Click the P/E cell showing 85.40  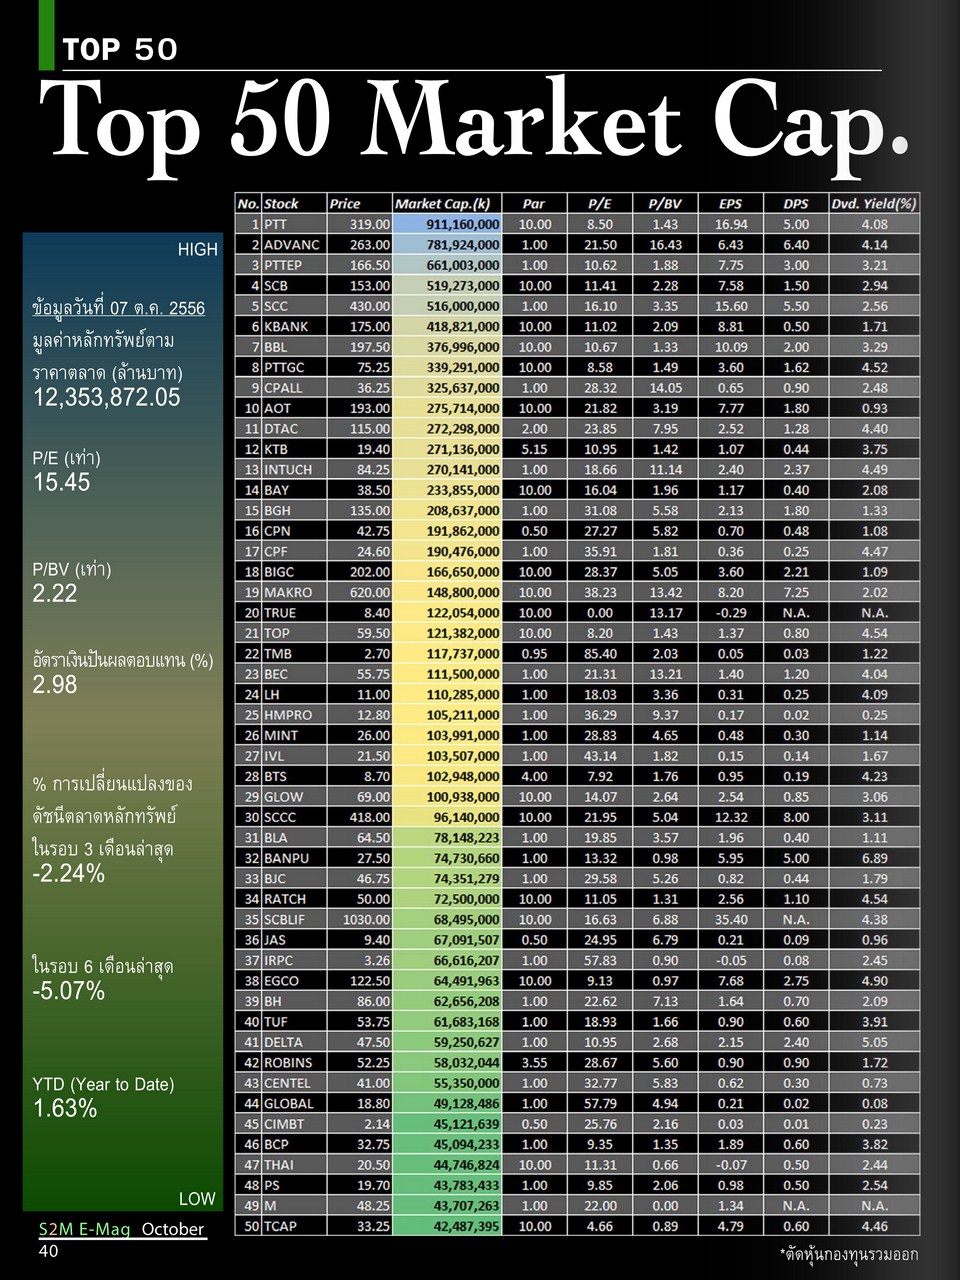tap(600, 653)
